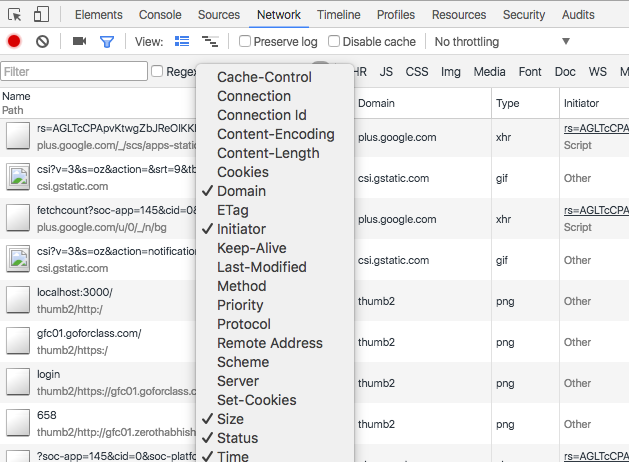Toggle the device mode icon

tap(41, 14)
